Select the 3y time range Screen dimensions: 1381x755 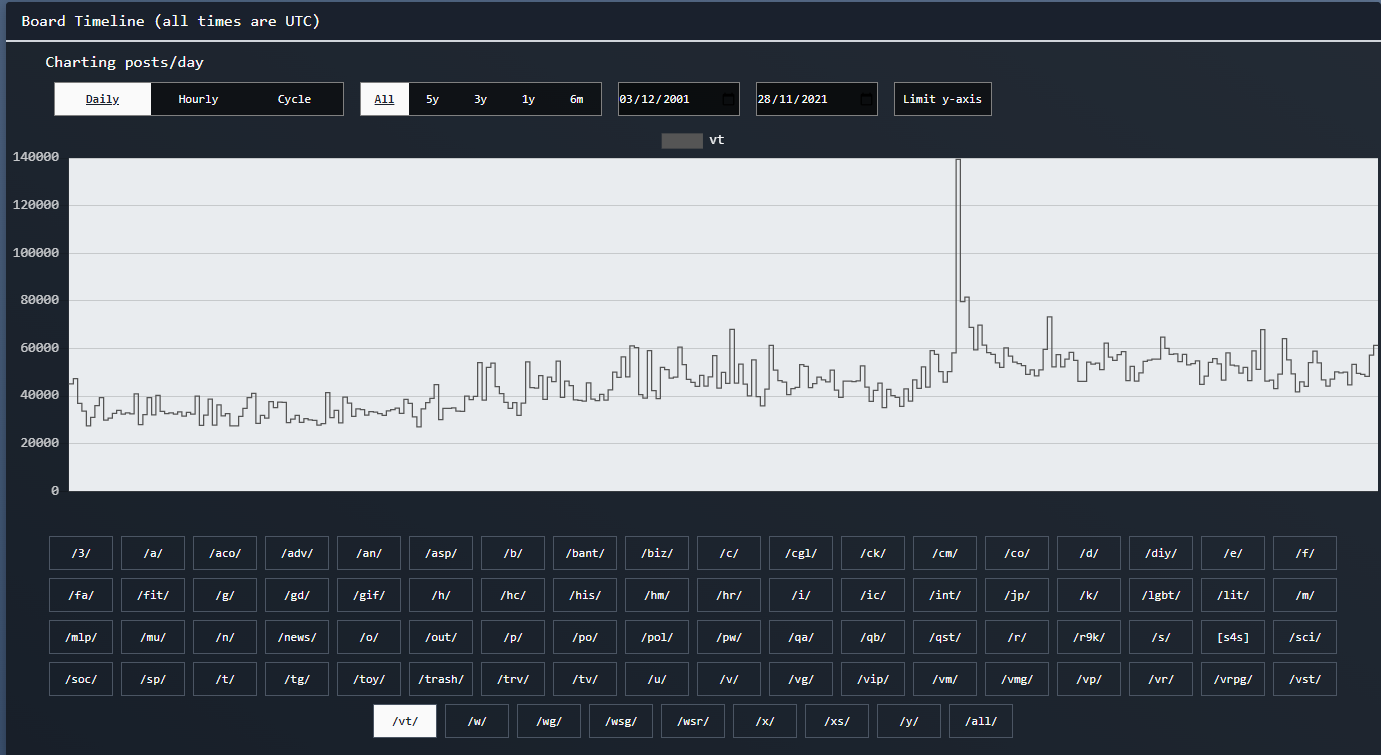click(x=480, y=99)
